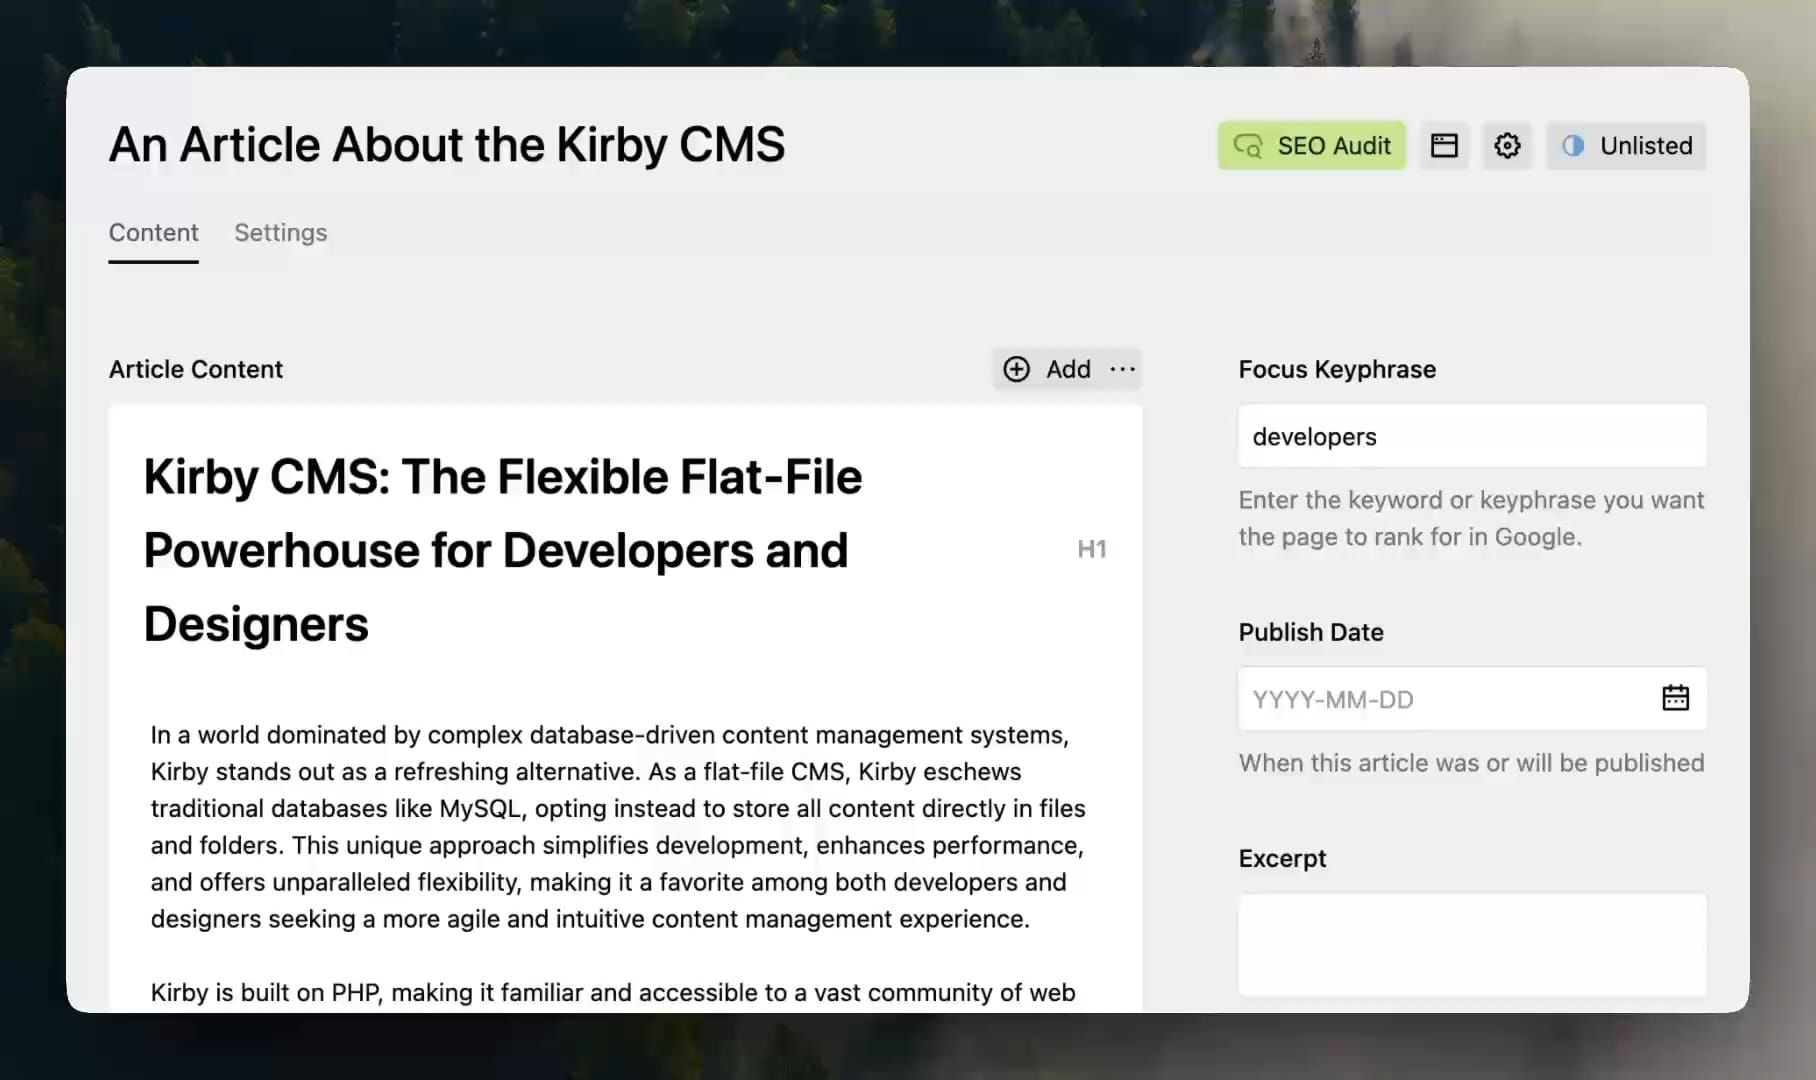Click the Publish Date field label

[x=1310, y=632]
